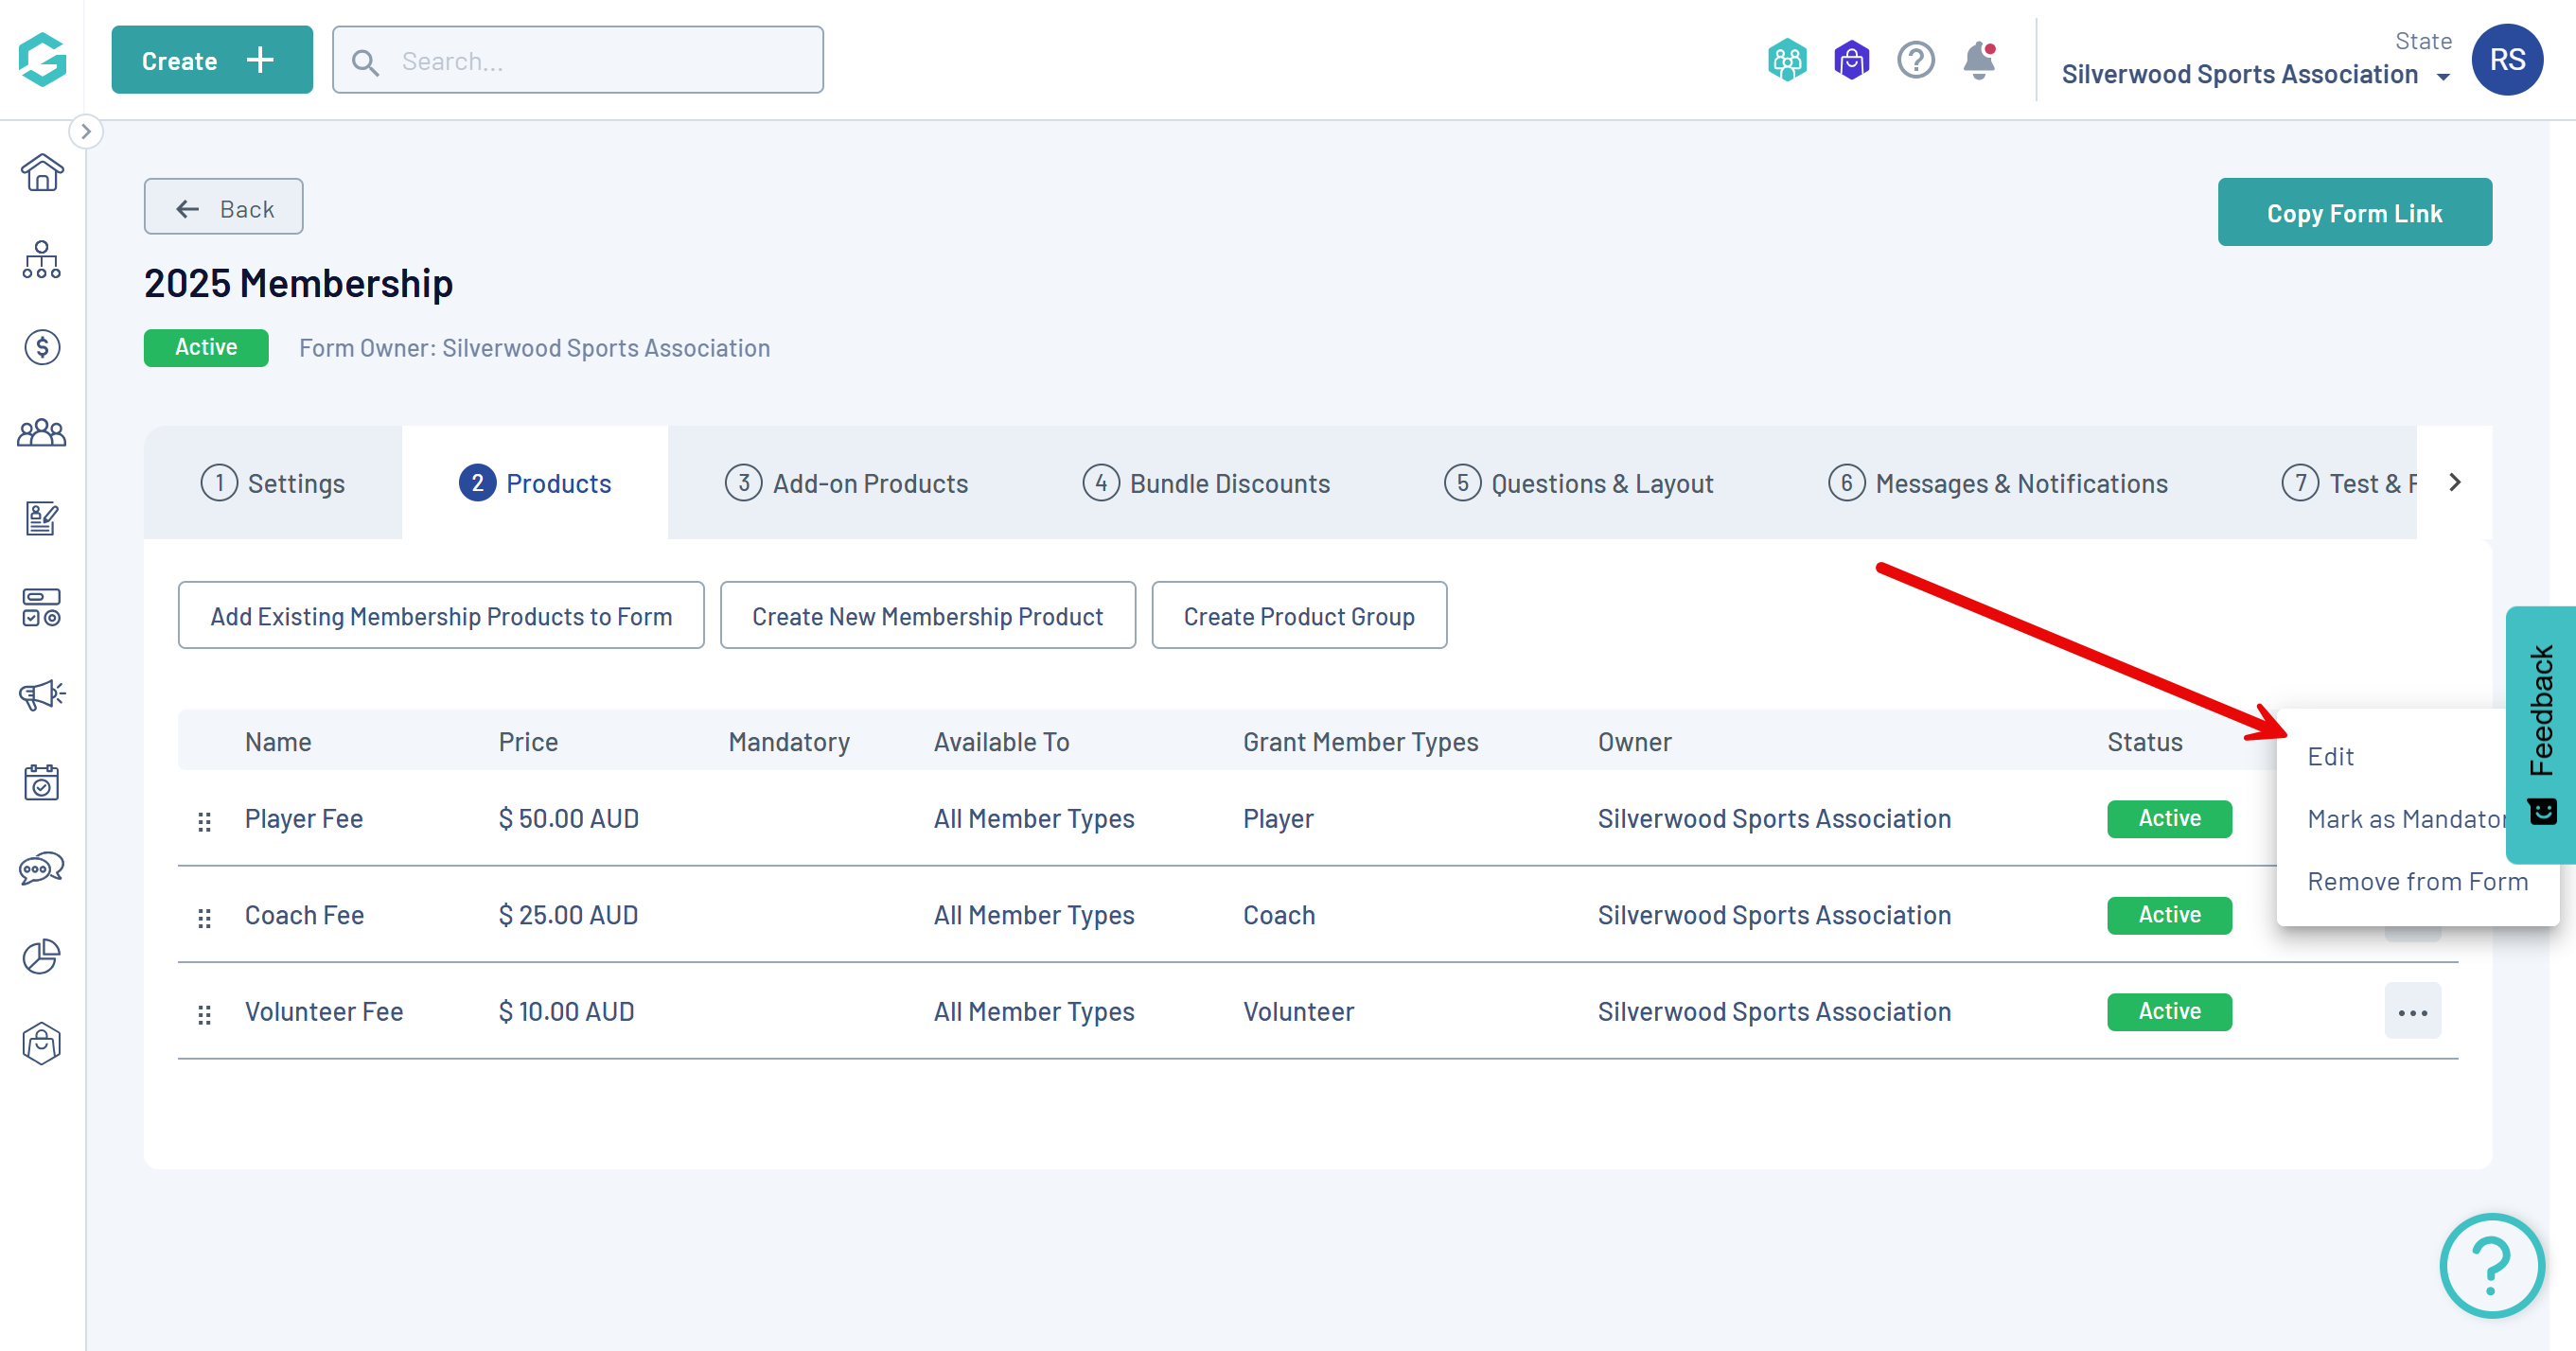Image resolution: width=2576 pixels, height=1351 pixels.
Task: Open the calendar events sidebar icon
Action: (x=42, y=782)
